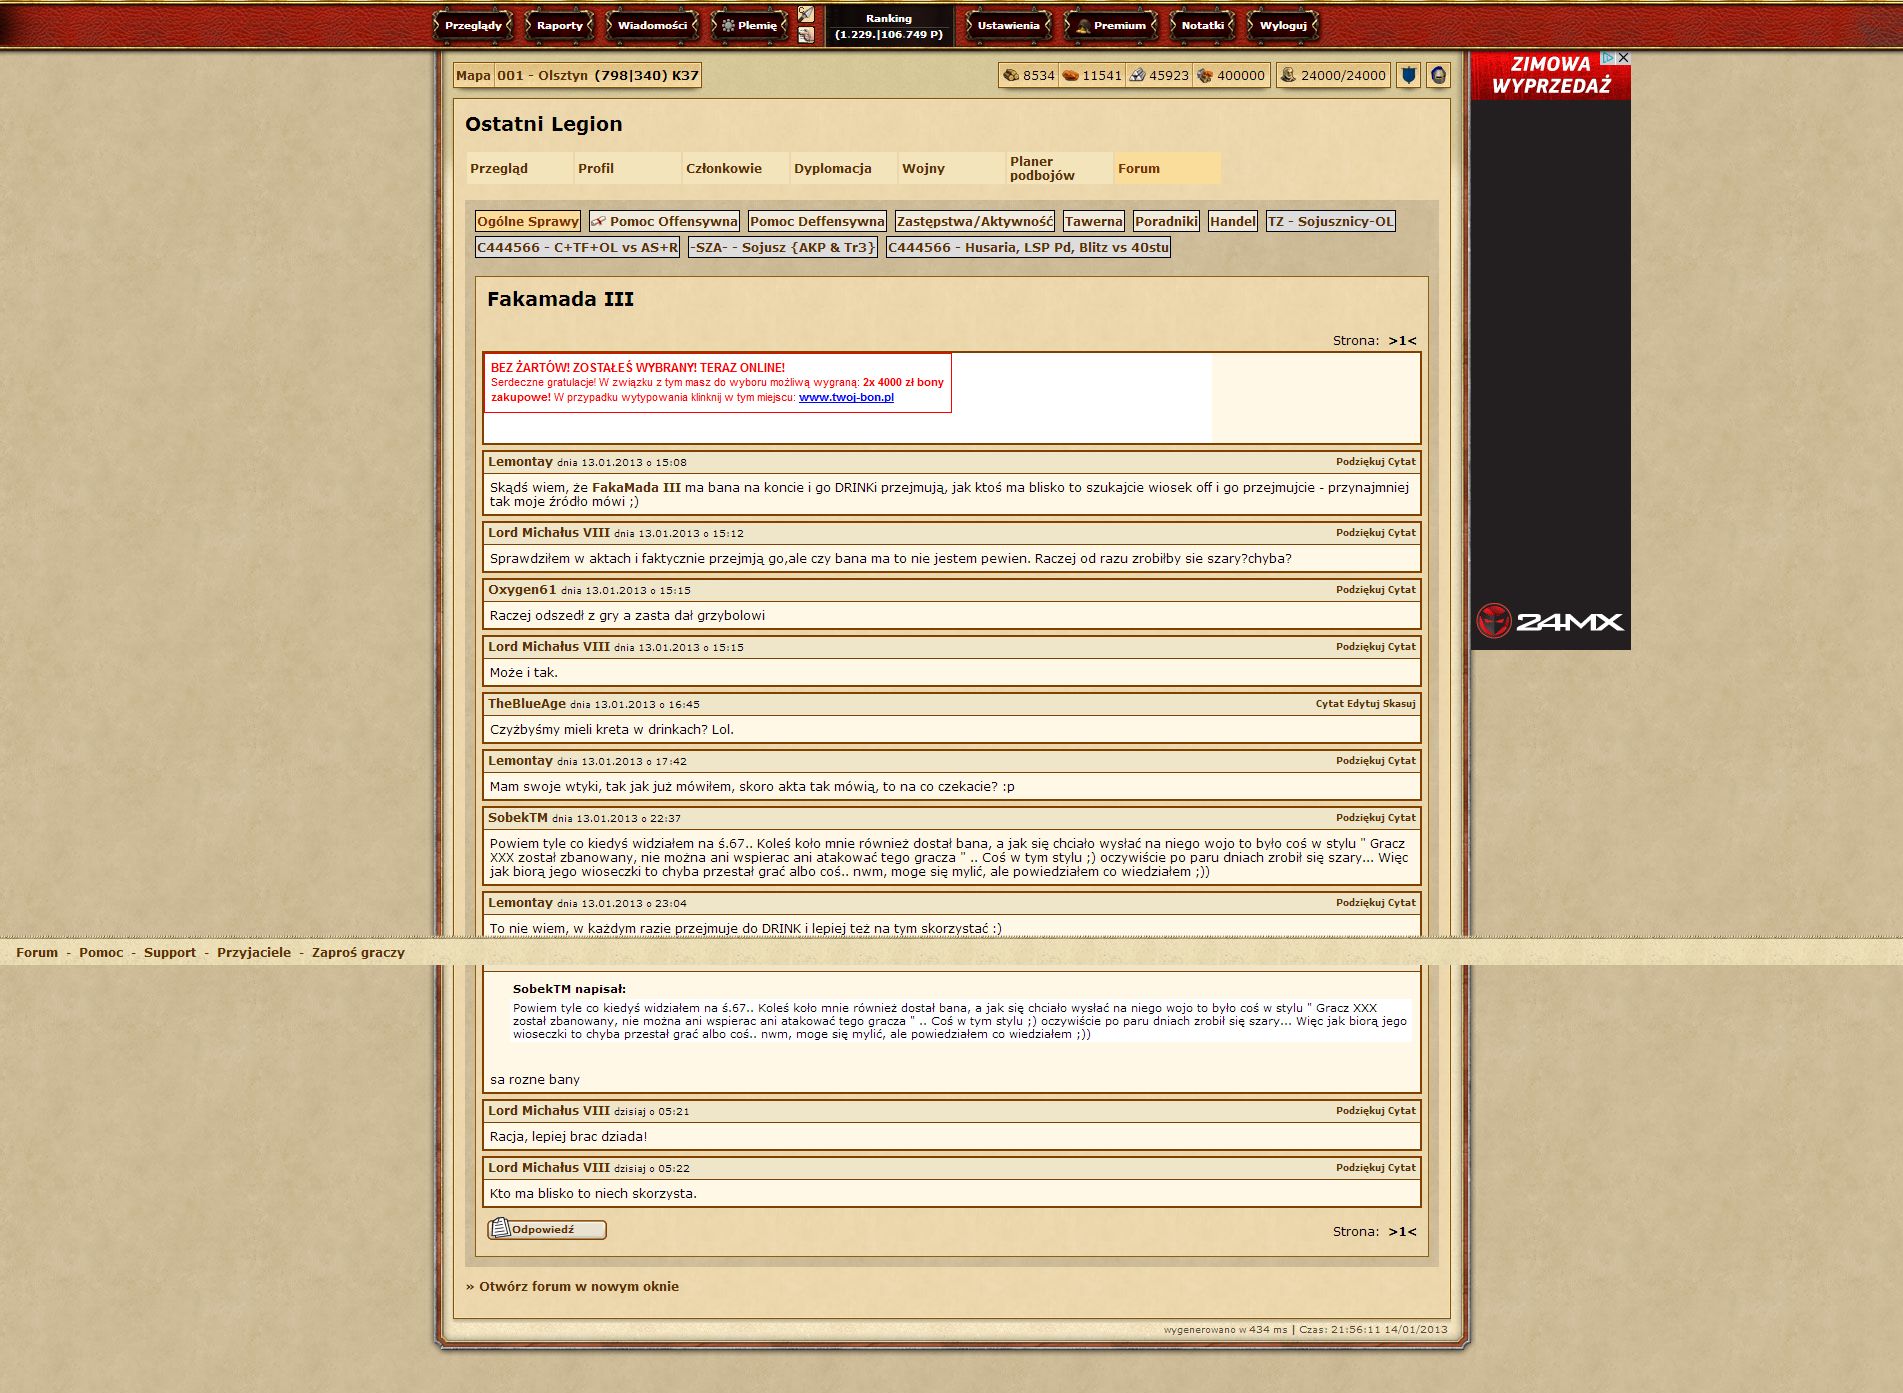Open the Raporty menu
This screenshot has height=1393, width=1903.
(x=559, y=26)
